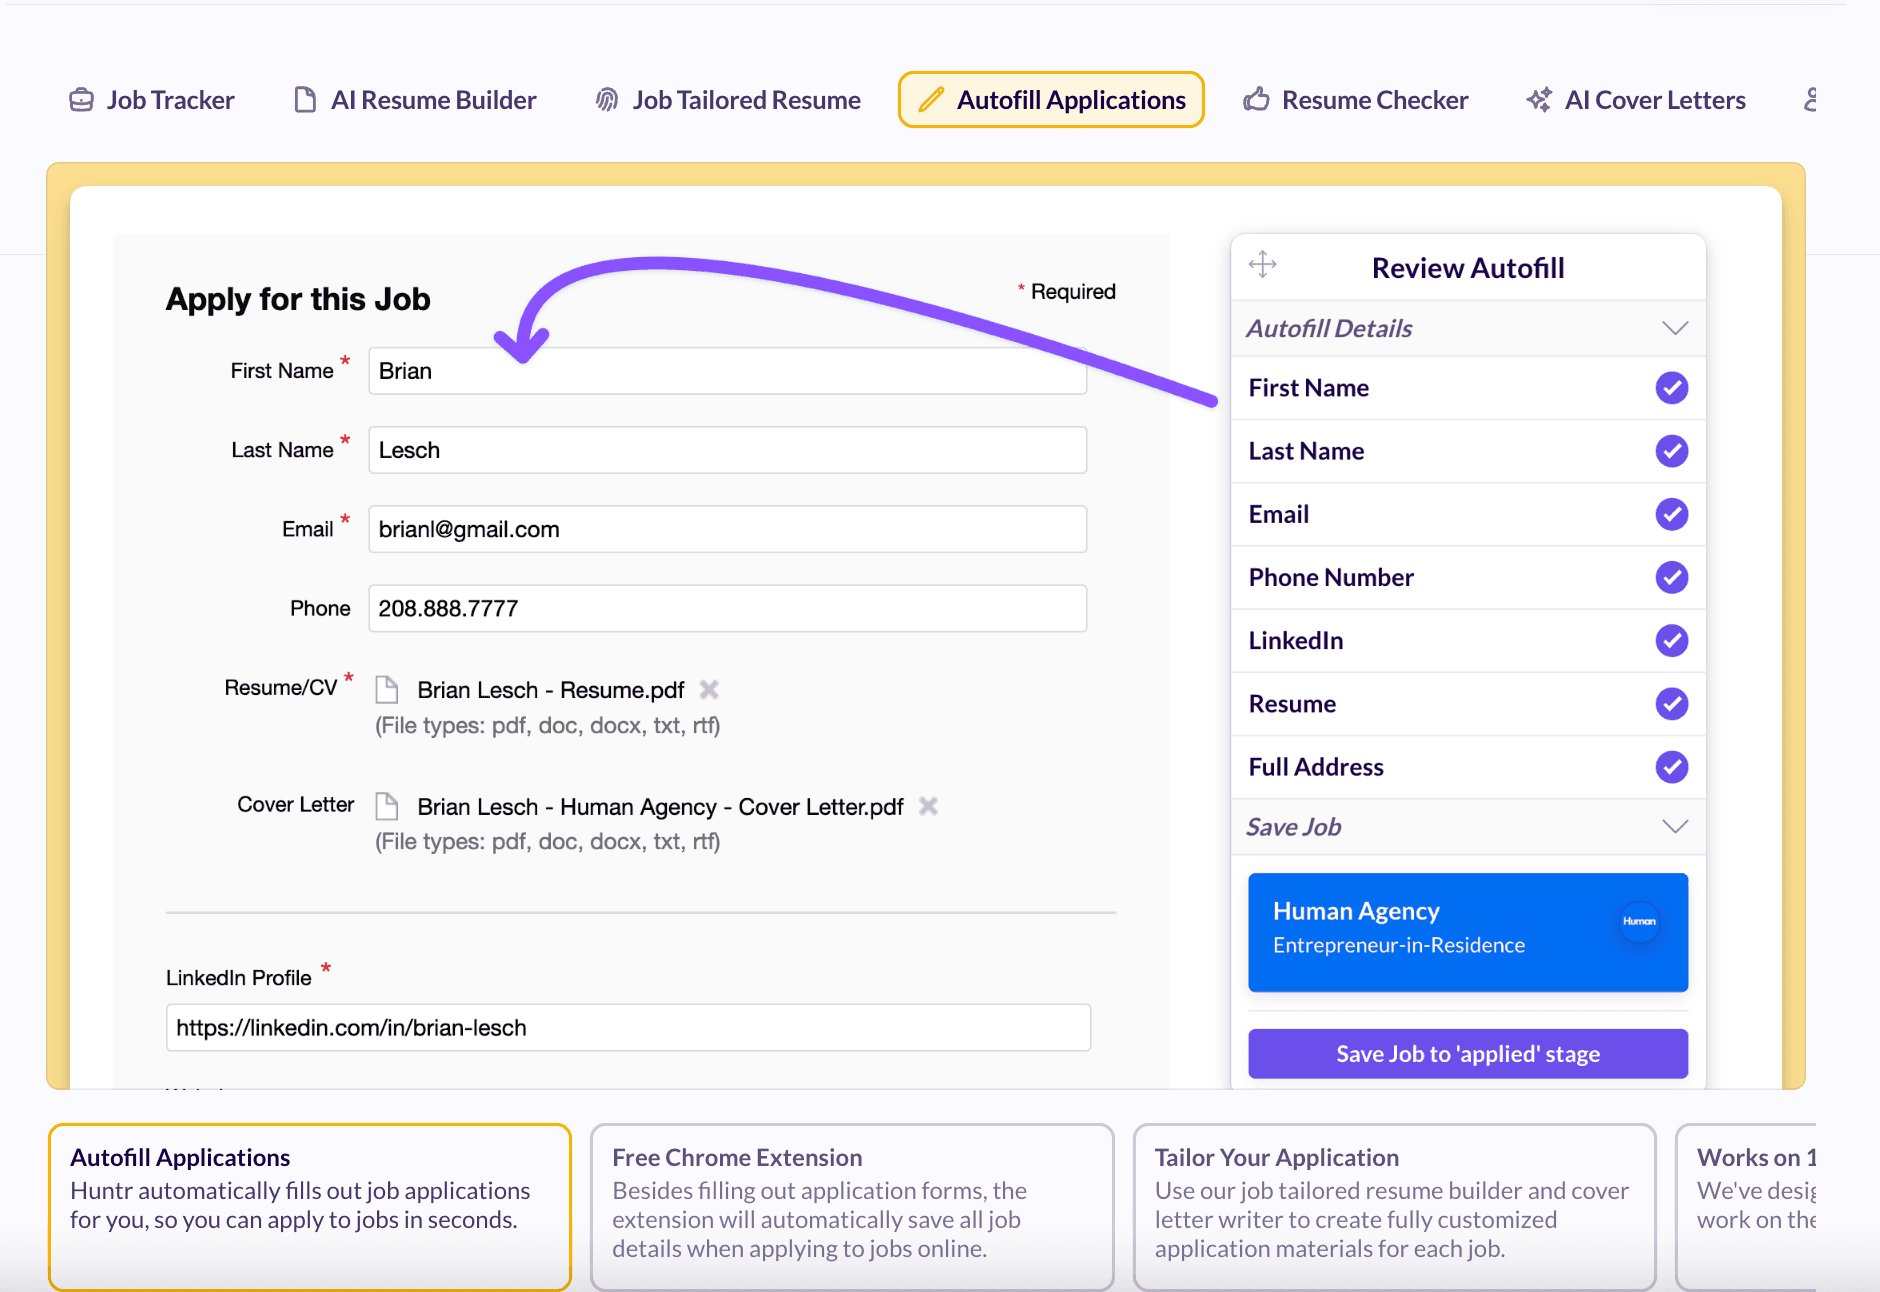Image resolution: width=1880 pixels, height=1292 pixels.
Task: Toggle the Full Address autofill checkmark
Action: pos(1671,767)
